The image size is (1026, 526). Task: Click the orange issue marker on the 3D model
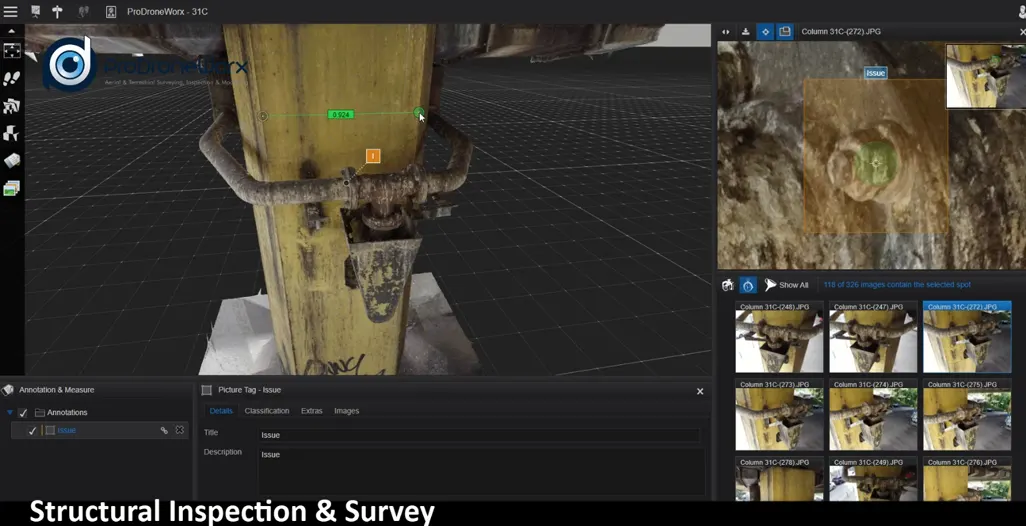373,156
